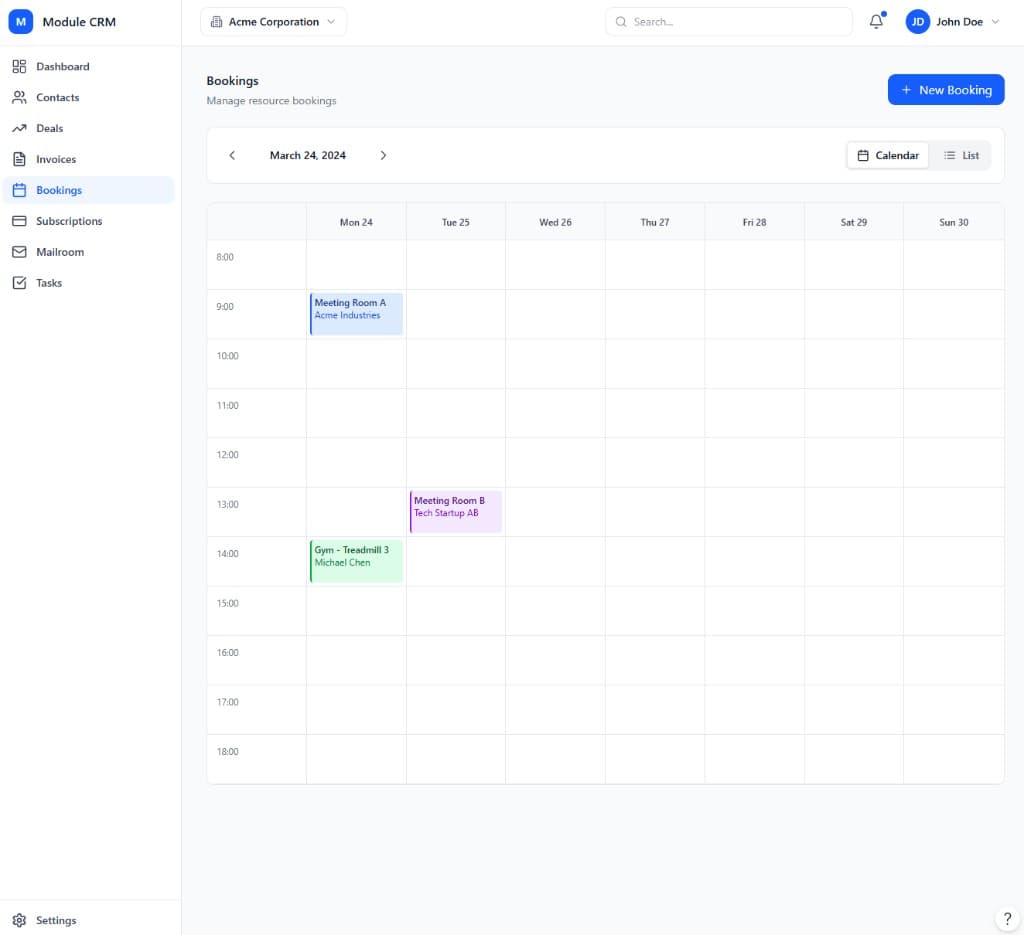
Task: Open Gym - Treadmill 3 booking for Michael Chen
Action: coord(357,562)
